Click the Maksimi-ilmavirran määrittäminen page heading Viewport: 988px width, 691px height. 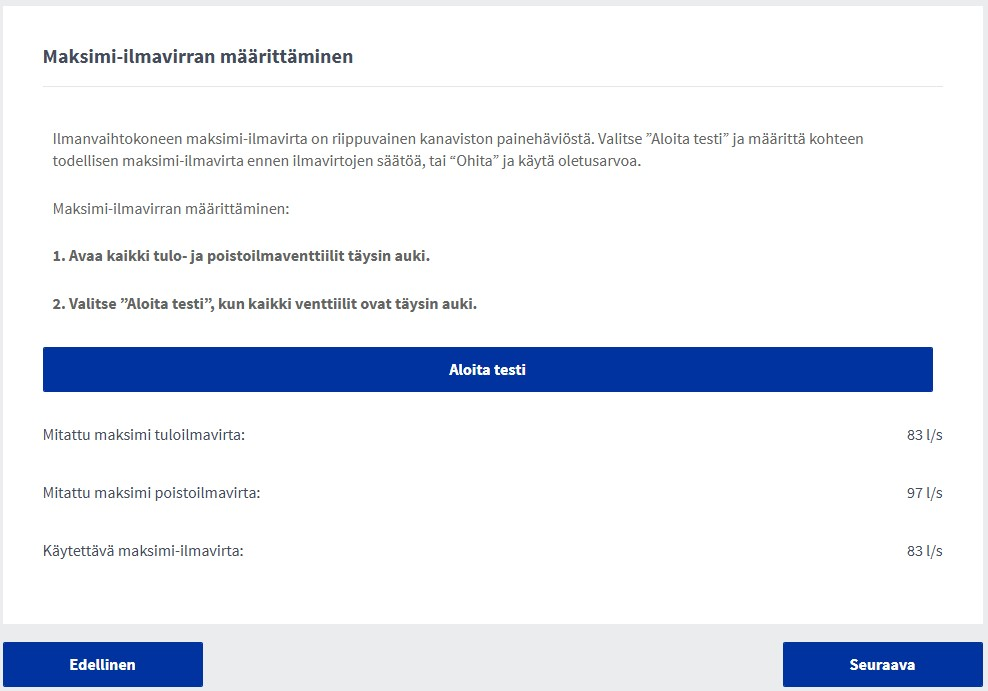point(198,57)
